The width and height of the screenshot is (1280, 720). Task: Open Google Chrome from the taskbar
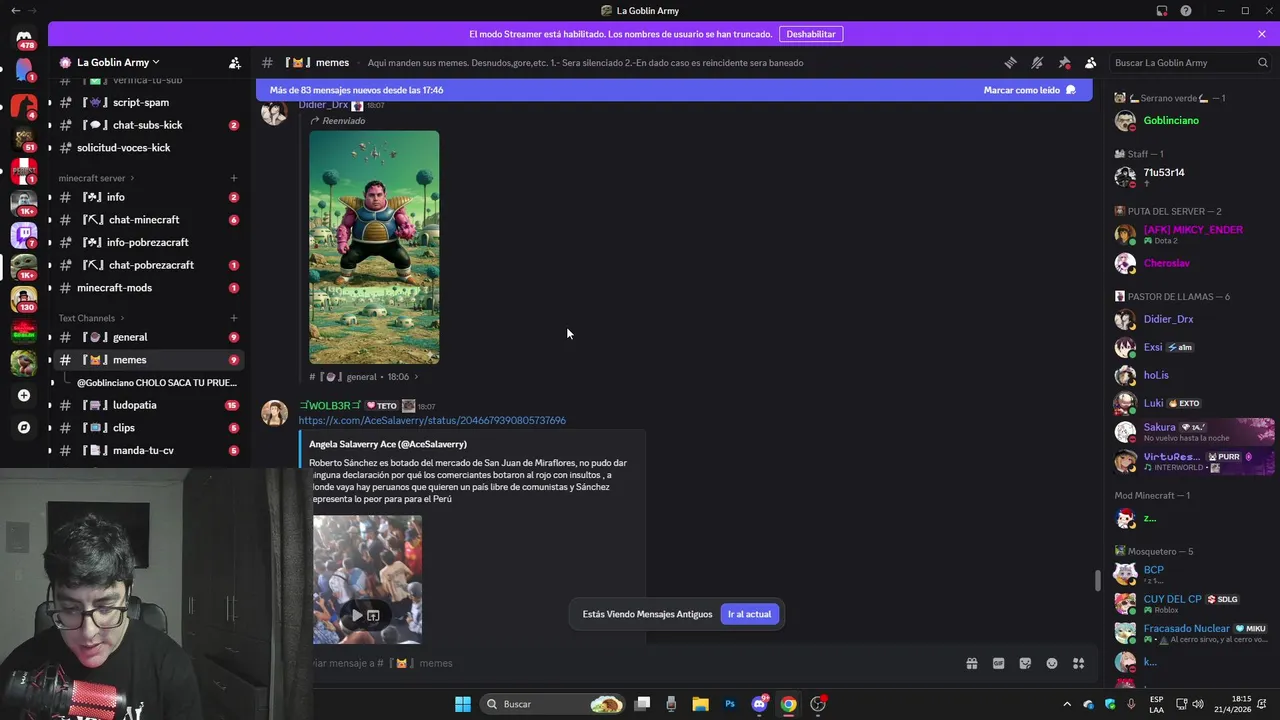pos(789,704)
